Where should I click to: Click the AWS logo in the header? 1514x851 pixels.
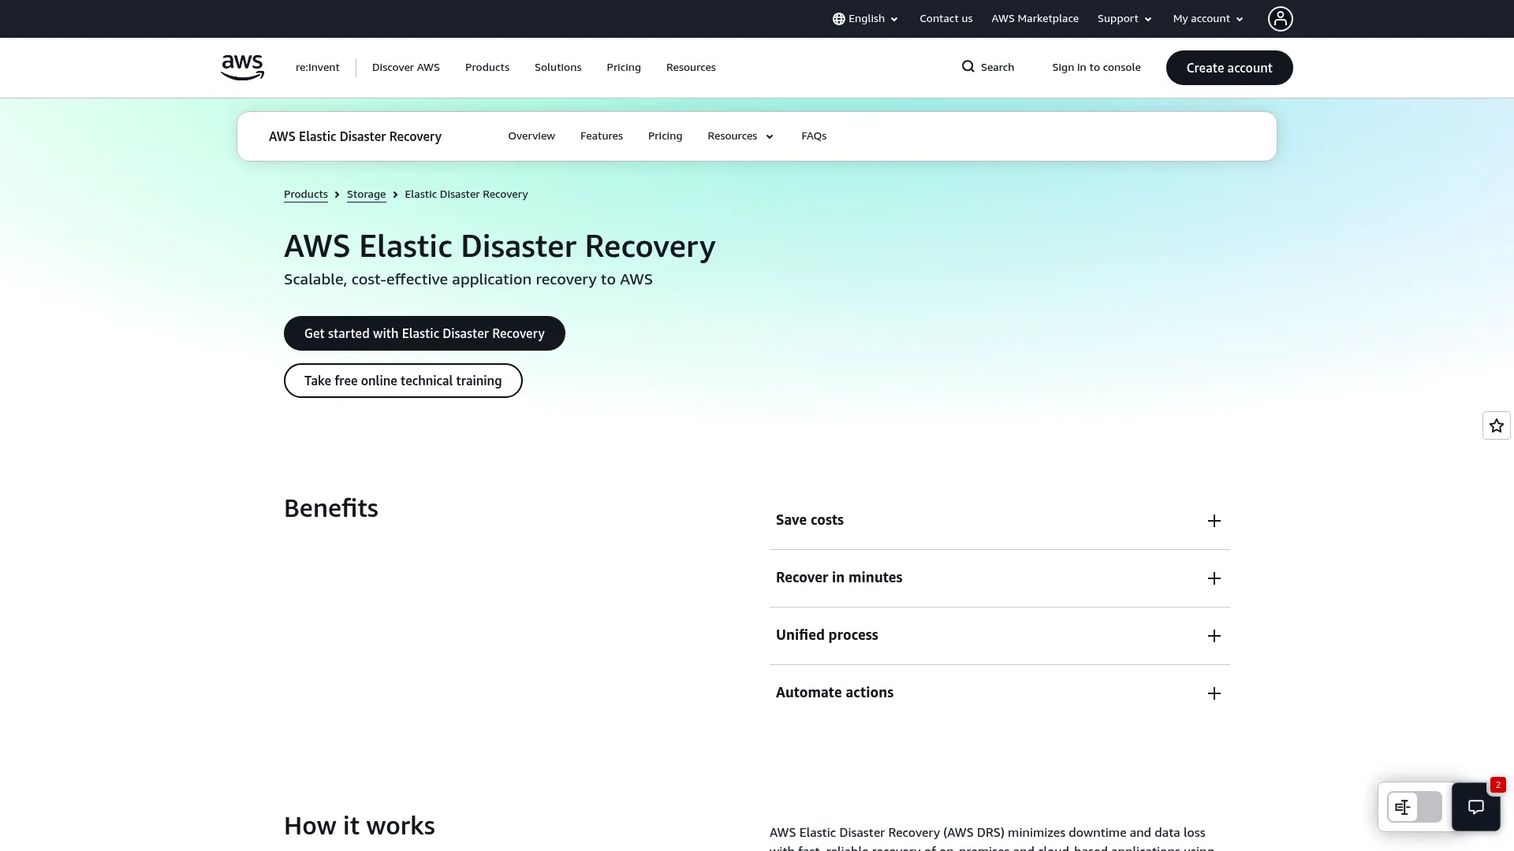click(x=242, y=67)
